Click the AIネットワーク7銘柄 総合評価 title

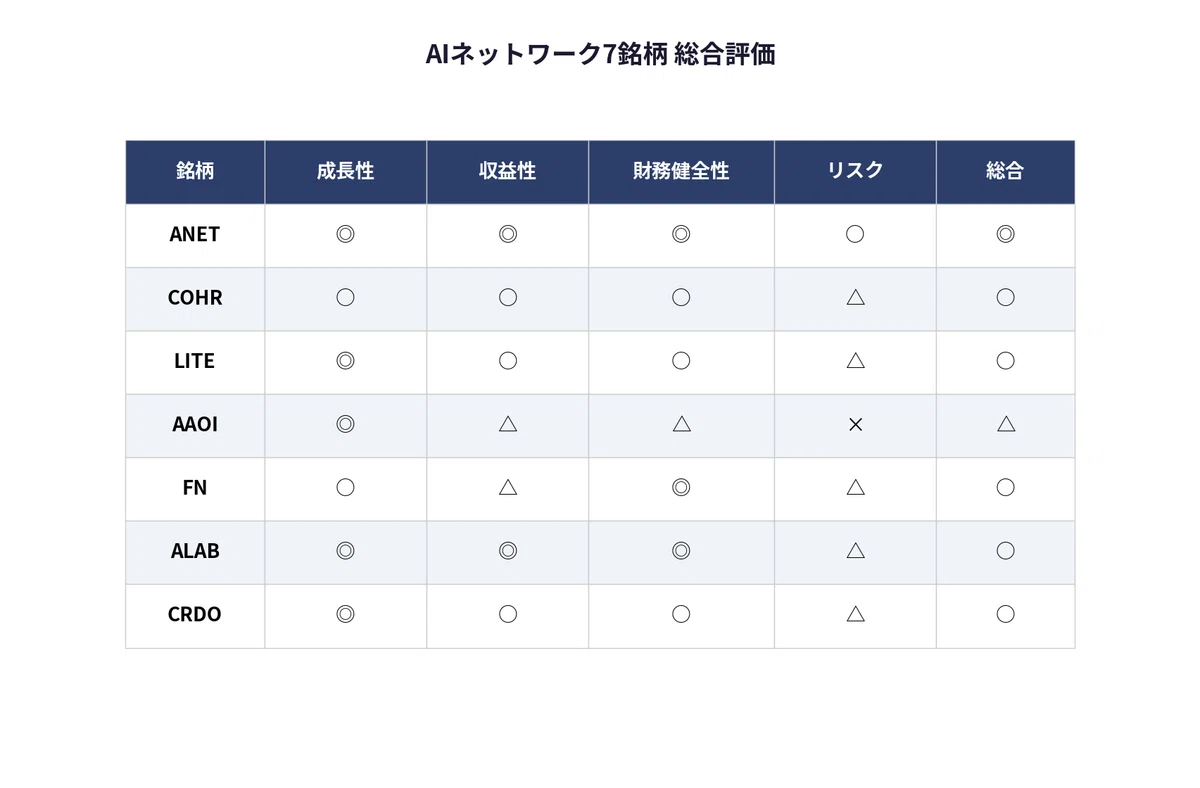click(600, 54)
